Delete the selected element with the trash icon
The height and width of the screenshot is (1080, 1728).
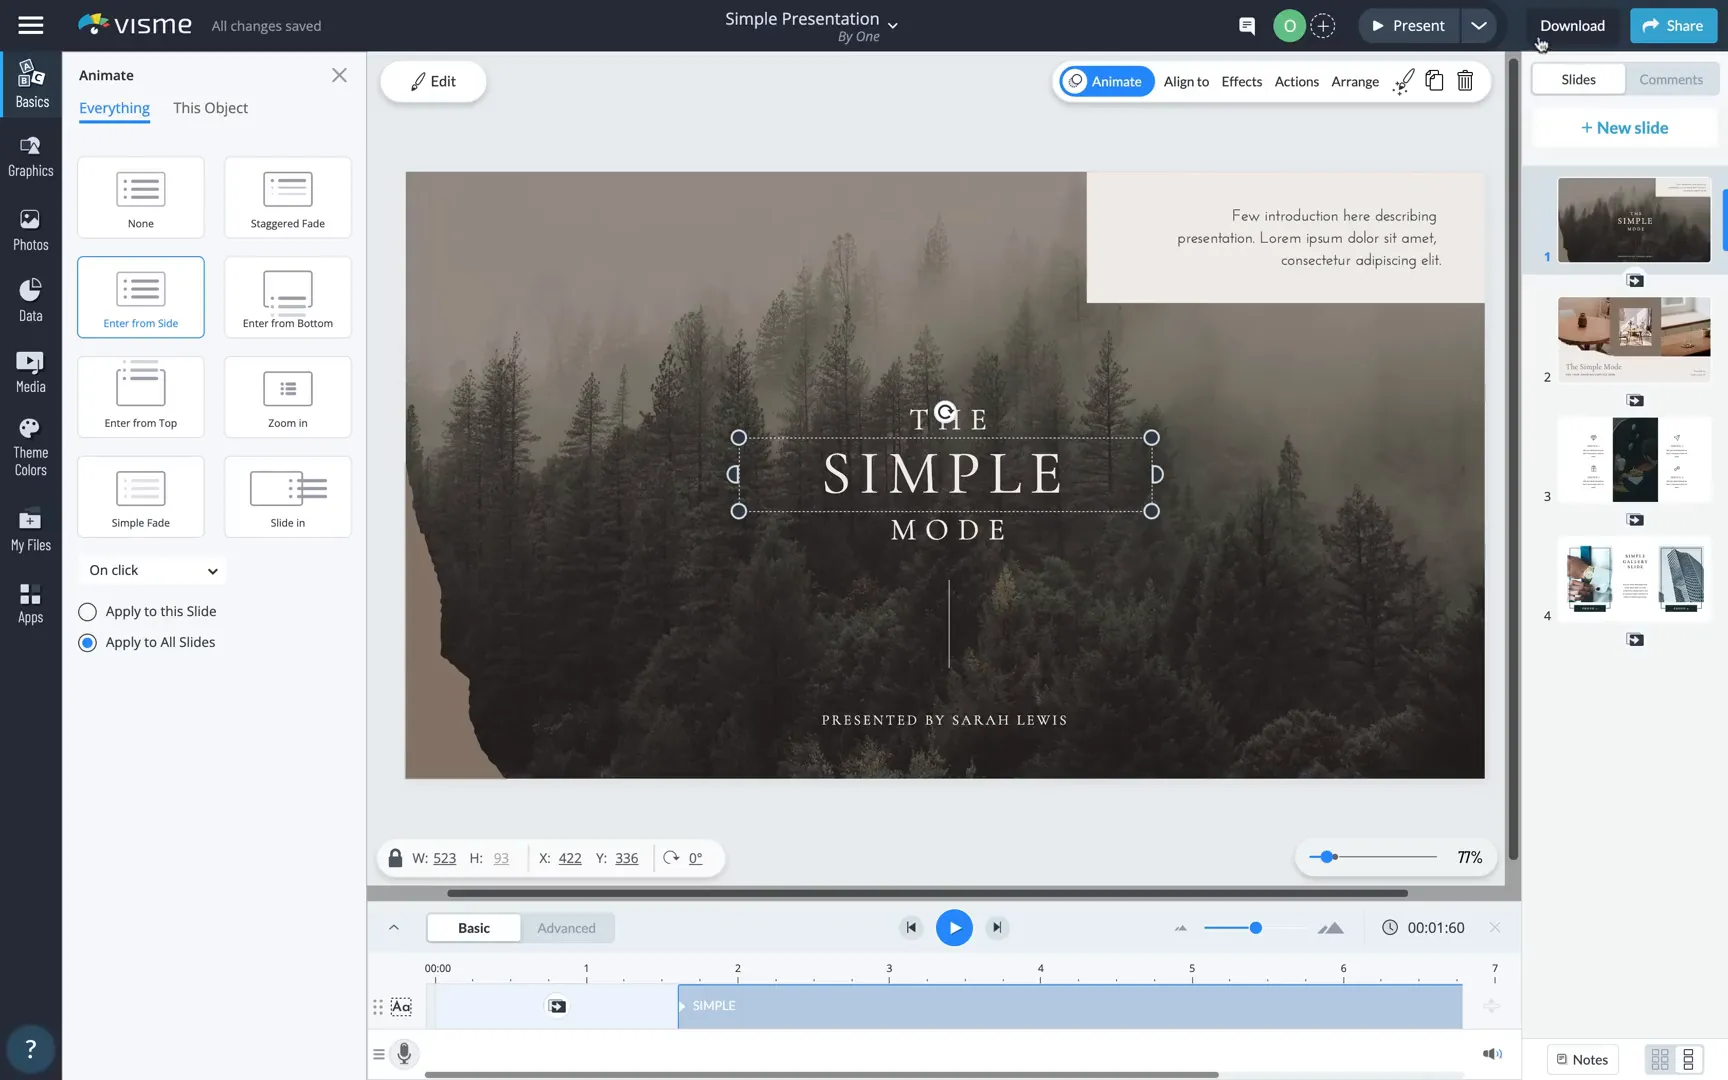pyautogui.click(x=1464, y=81)
